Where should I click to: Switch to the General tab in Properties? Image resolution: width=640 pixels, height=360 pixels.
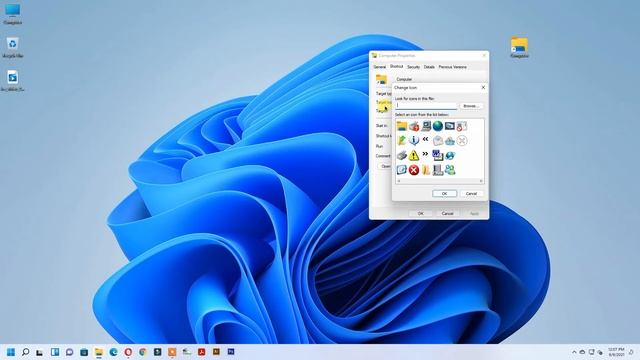[380, 67]
